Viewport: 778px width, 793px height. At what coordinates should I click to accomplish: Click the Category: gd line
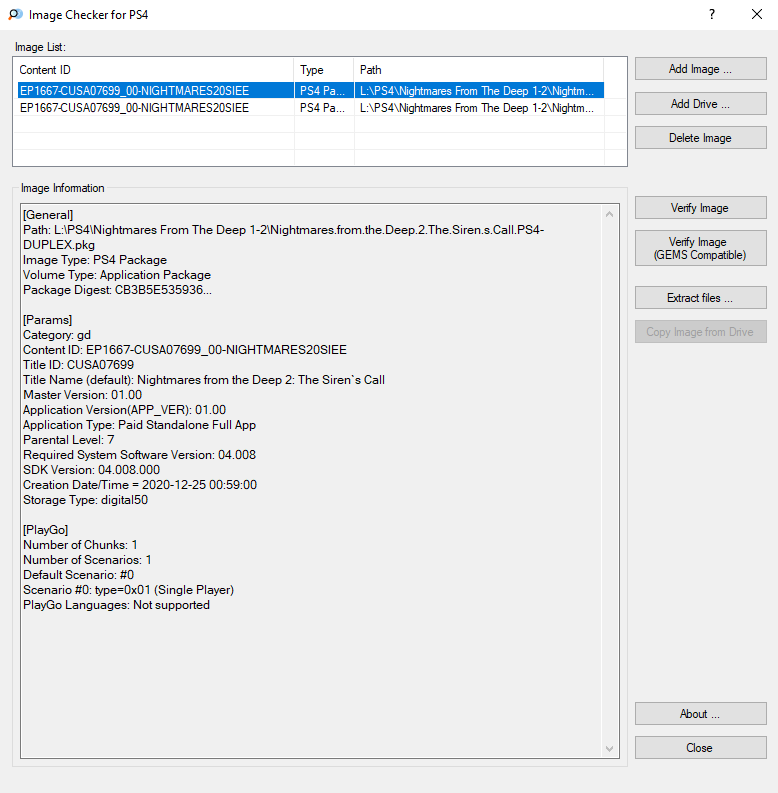click(57, 335)
